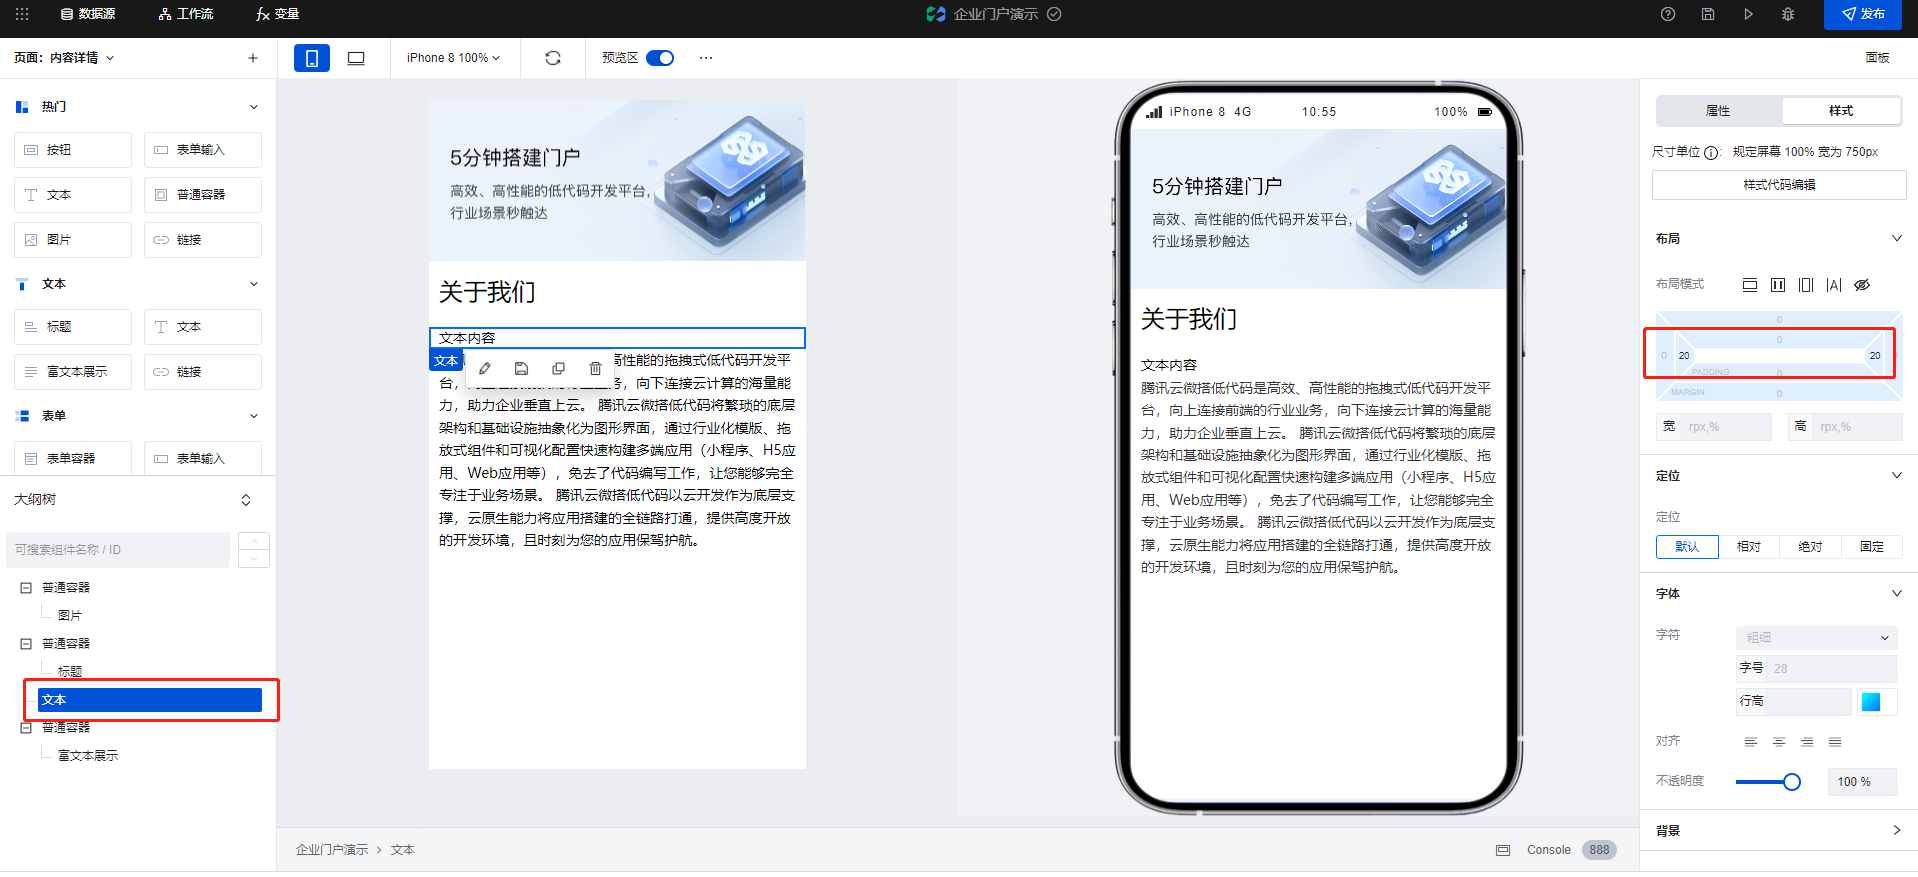1918x877 pixels.
Task: Align text left
Action: (1751, 742)
